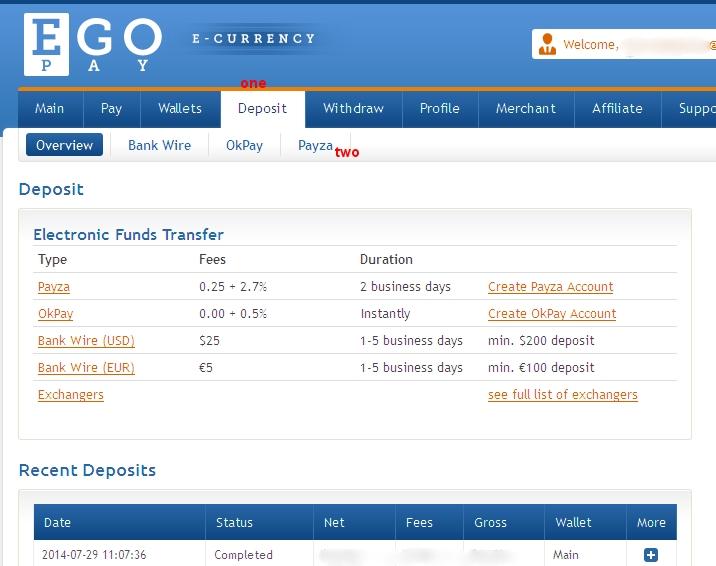Click the 0.00 + 0.5% fee value
The image size is (716, 566).
click(233, 314)
